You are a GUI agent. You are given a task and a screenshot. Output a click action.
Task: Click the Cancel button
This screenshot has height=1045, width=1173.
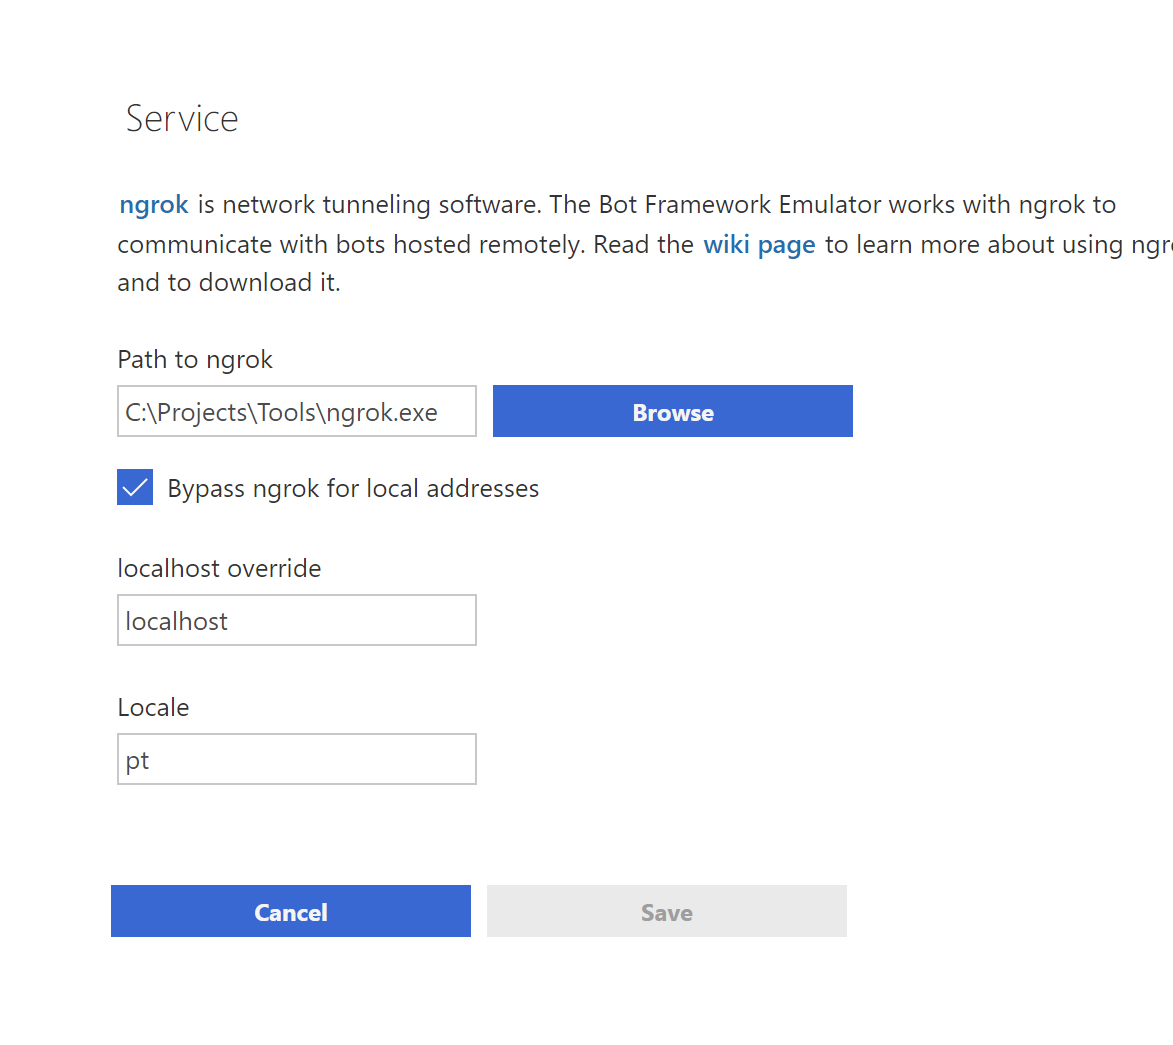[290, 911]
